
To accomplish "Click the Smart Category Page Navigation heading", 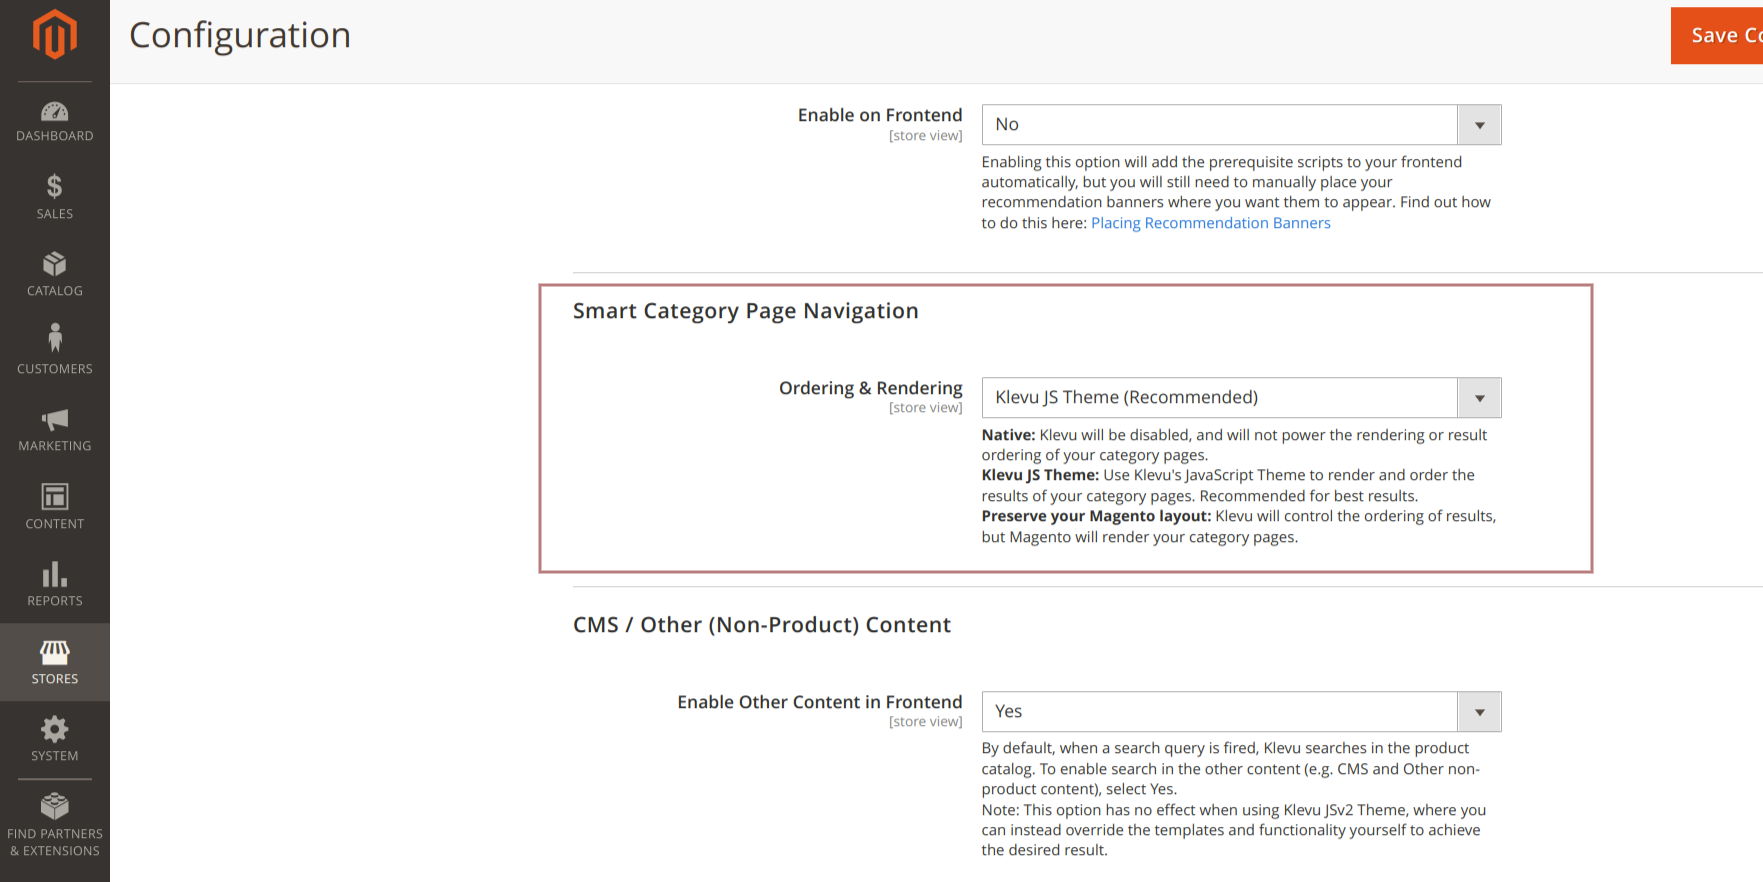I will (x=745, y=311).
